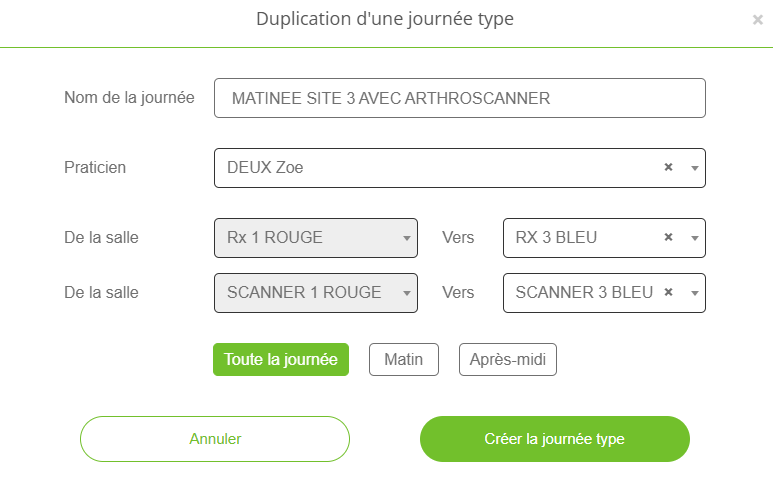Viewport: 773px width, 479px height.
Task: Select the Toute la journée option
Action: [x=280, y=360]
